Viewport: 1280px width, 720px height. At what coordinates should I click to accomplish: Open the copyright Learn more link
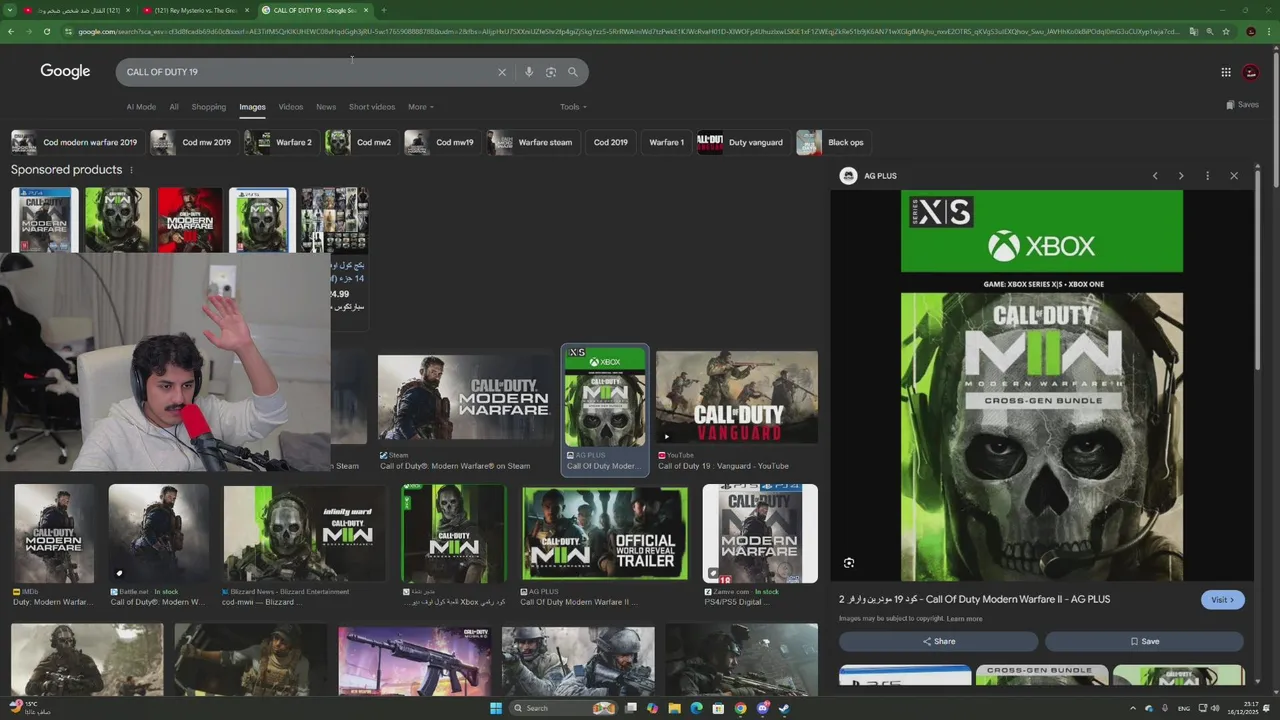click(964, 619)
